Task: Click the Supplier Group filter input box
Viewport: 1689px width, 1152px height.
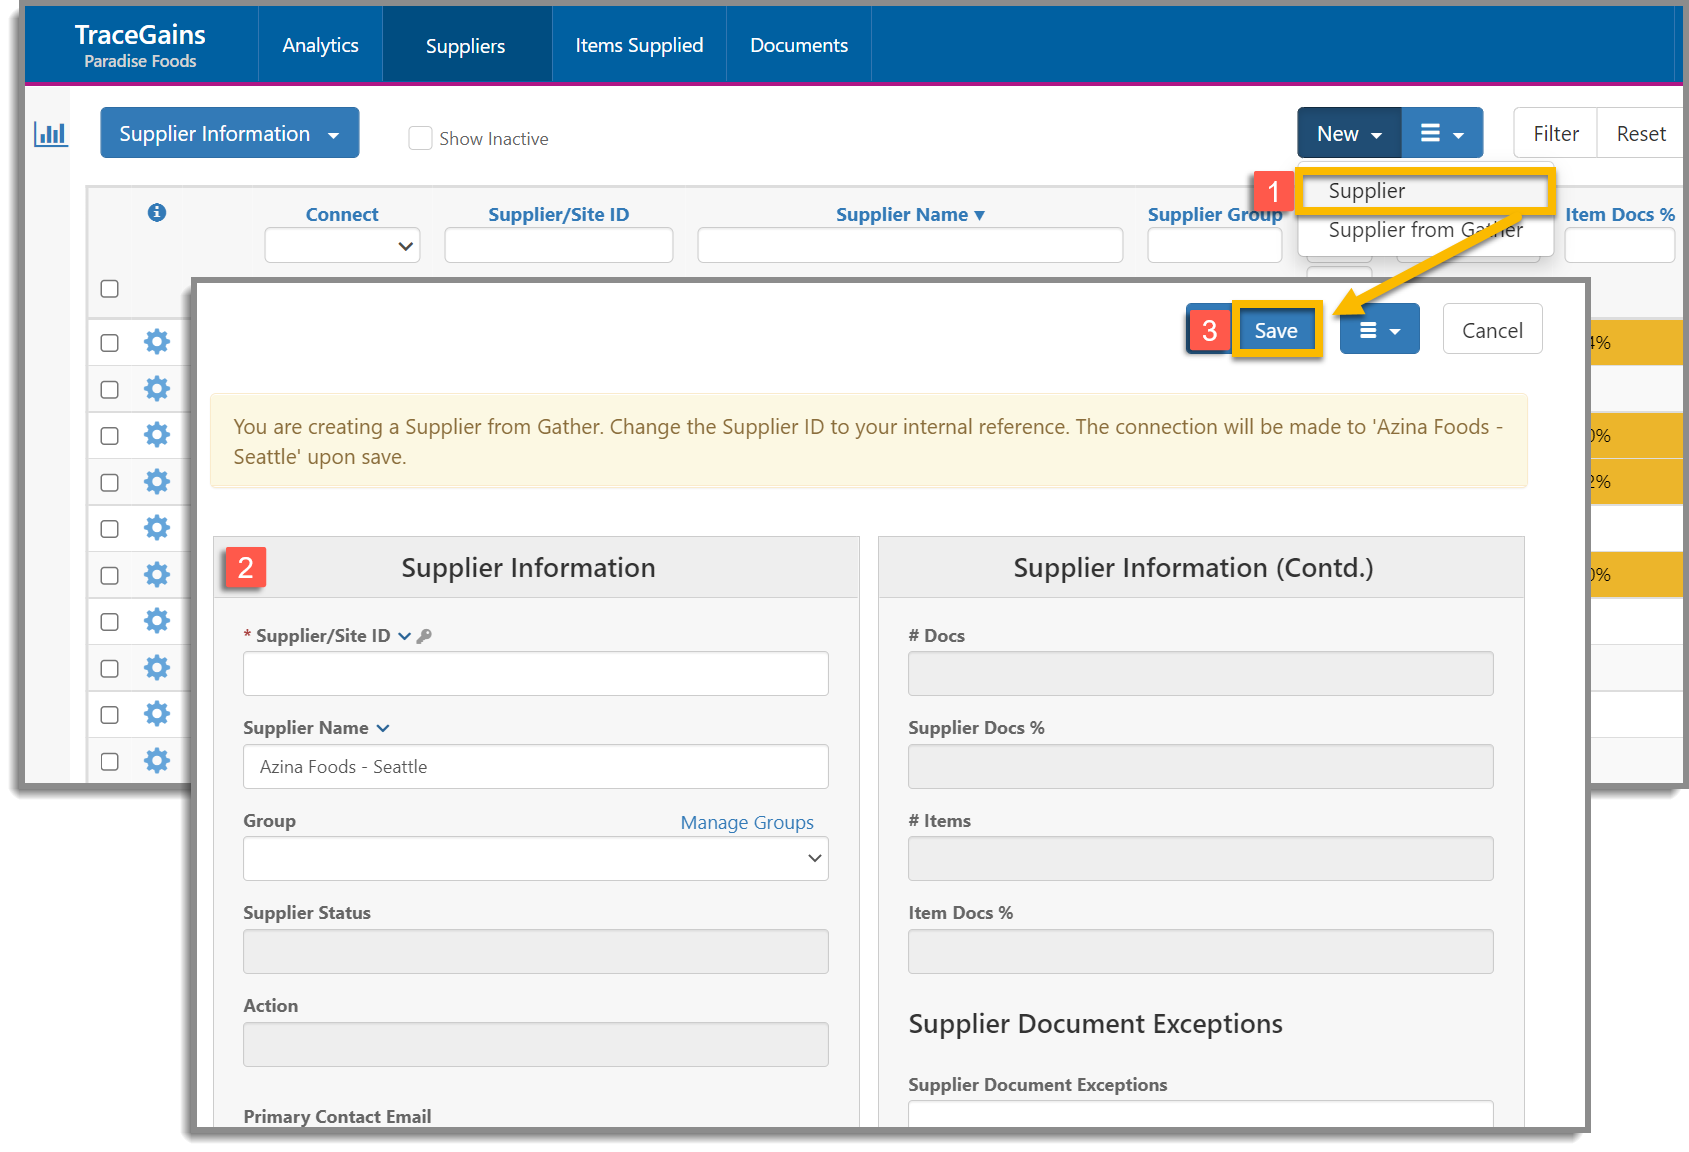Action: coord(1215,245)
